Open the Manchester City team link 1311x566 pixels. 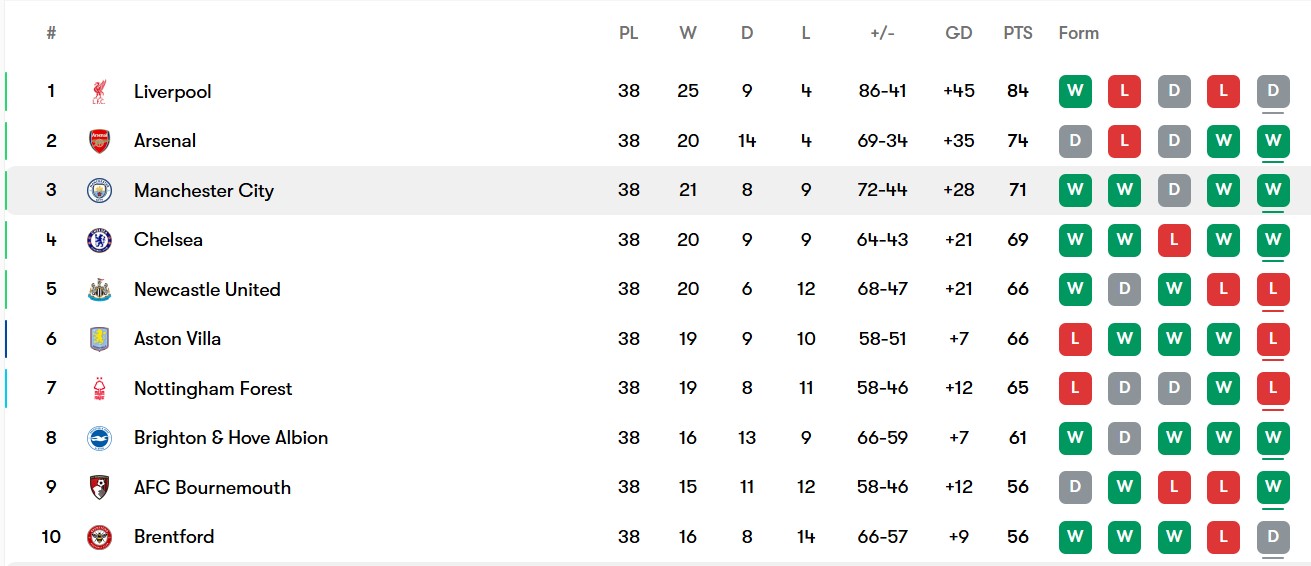click(204, 191)
